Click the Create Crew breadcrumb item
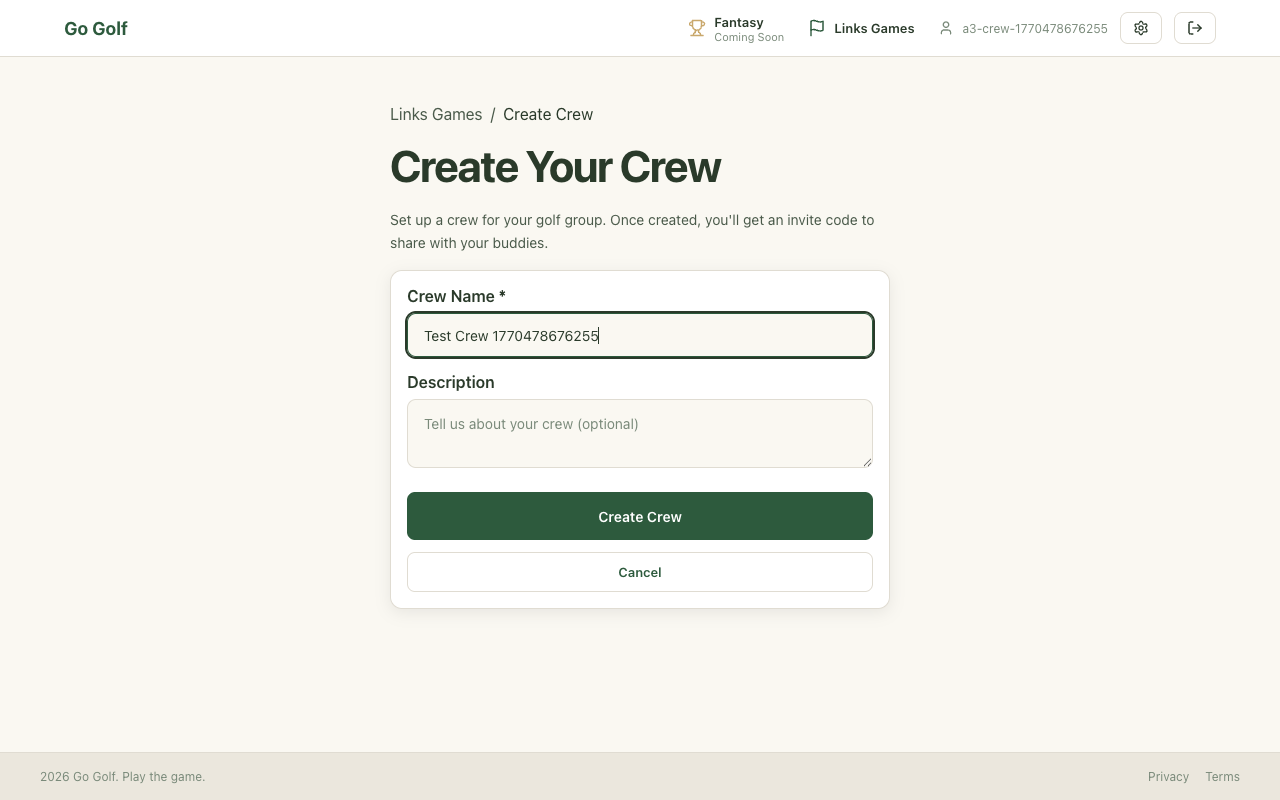The image size is (1280, 800). pyautogui.click(x=548, y=114)
